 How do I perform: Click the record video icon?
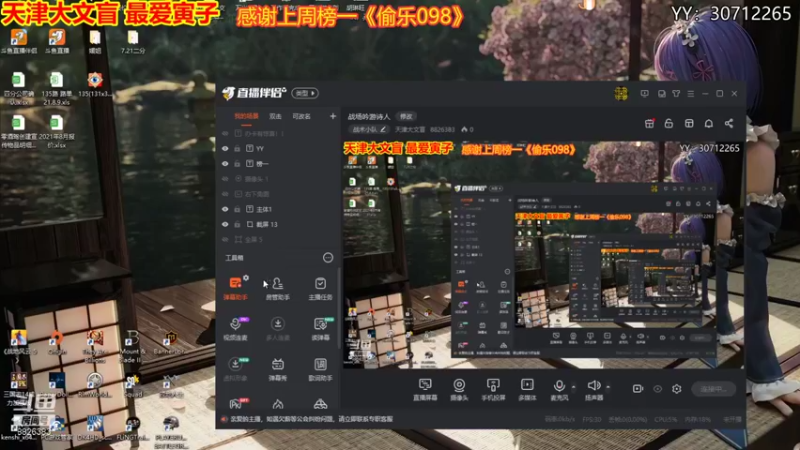pos(638,389)
